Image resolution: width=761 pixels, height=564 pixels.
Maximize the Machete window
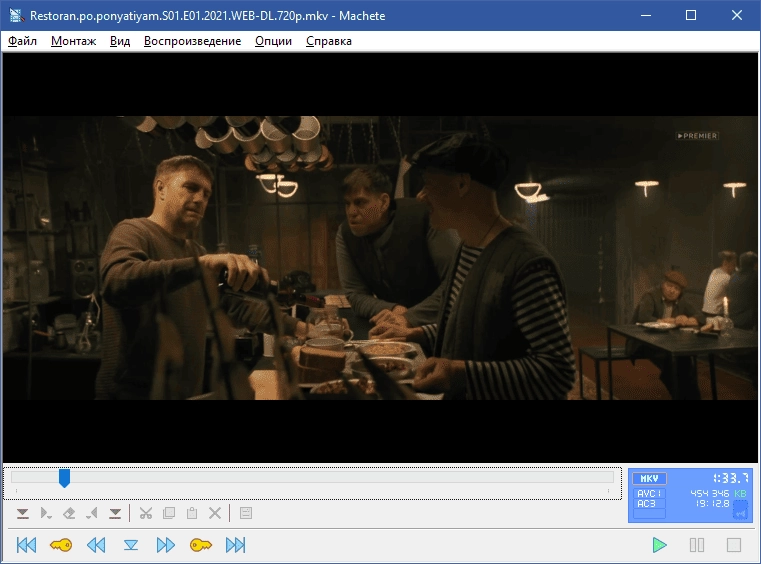coord(691,16)
